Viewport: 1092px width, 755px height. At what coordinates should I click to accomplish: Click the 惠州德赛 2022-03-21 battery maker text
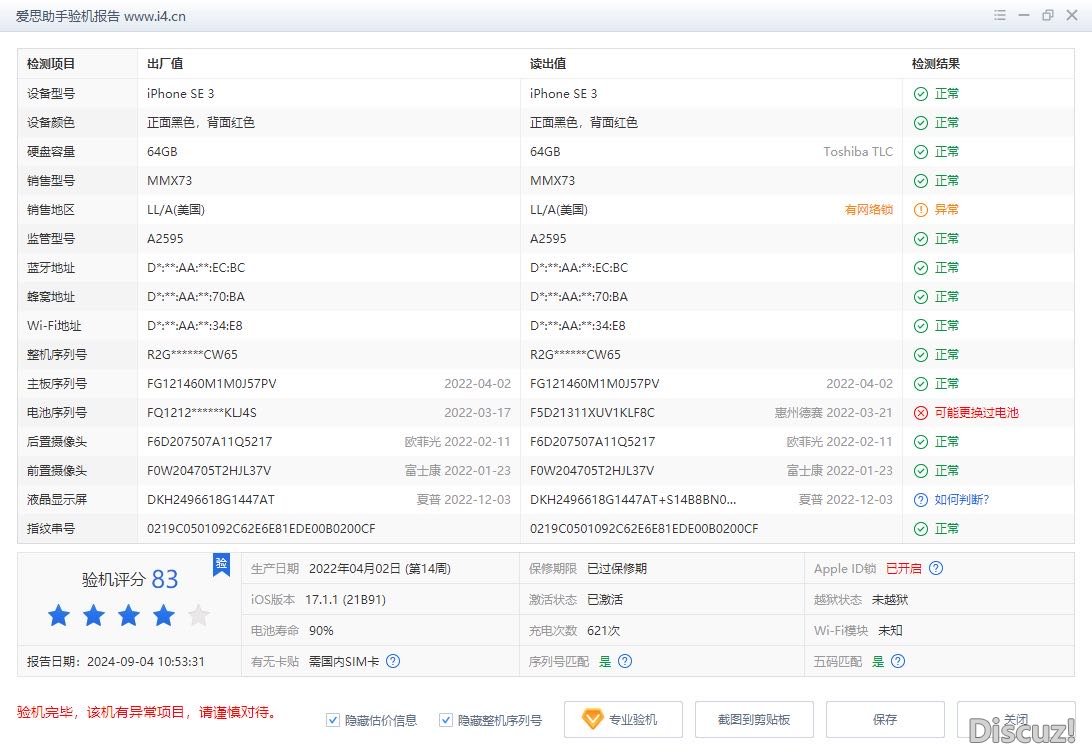coord(834,413)
